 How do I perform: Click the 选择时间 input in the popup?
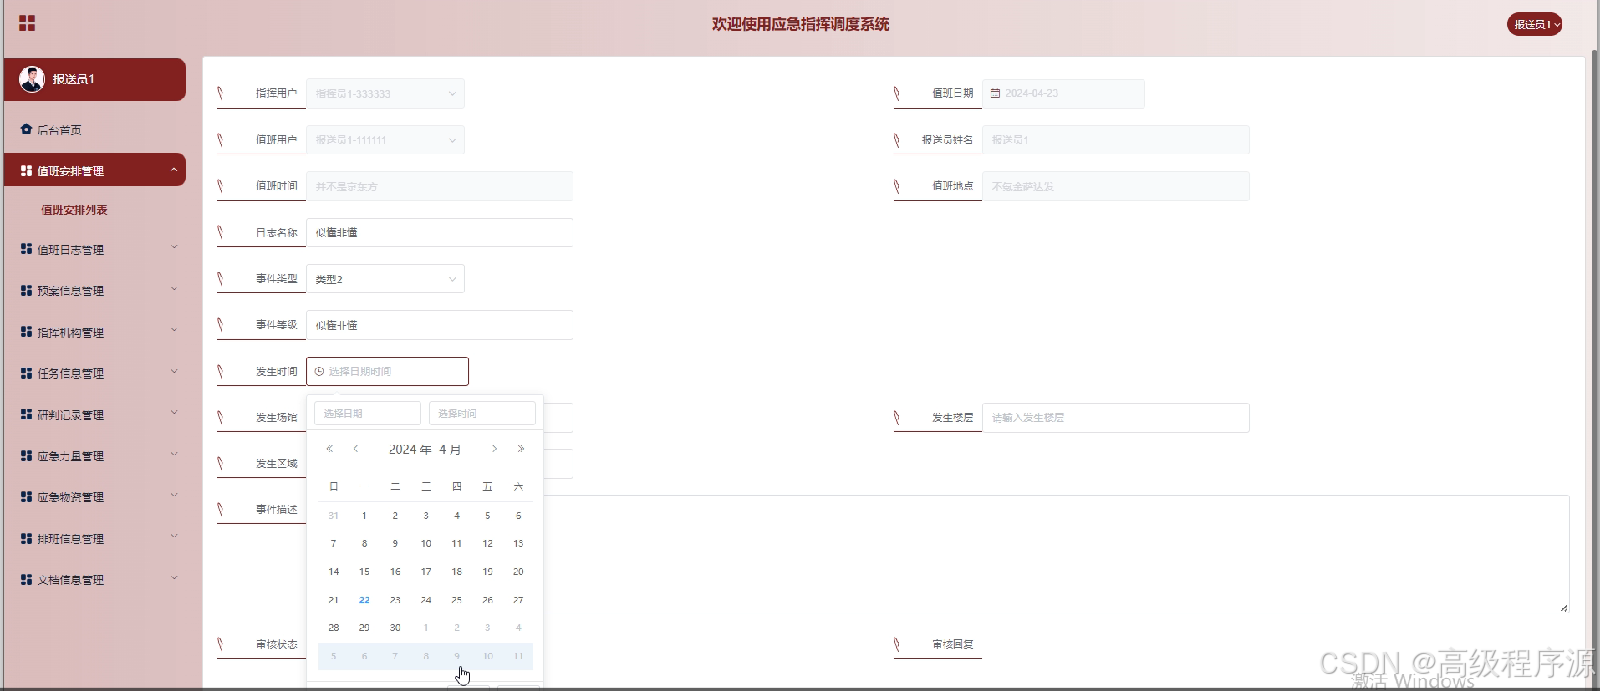point(482,413)
